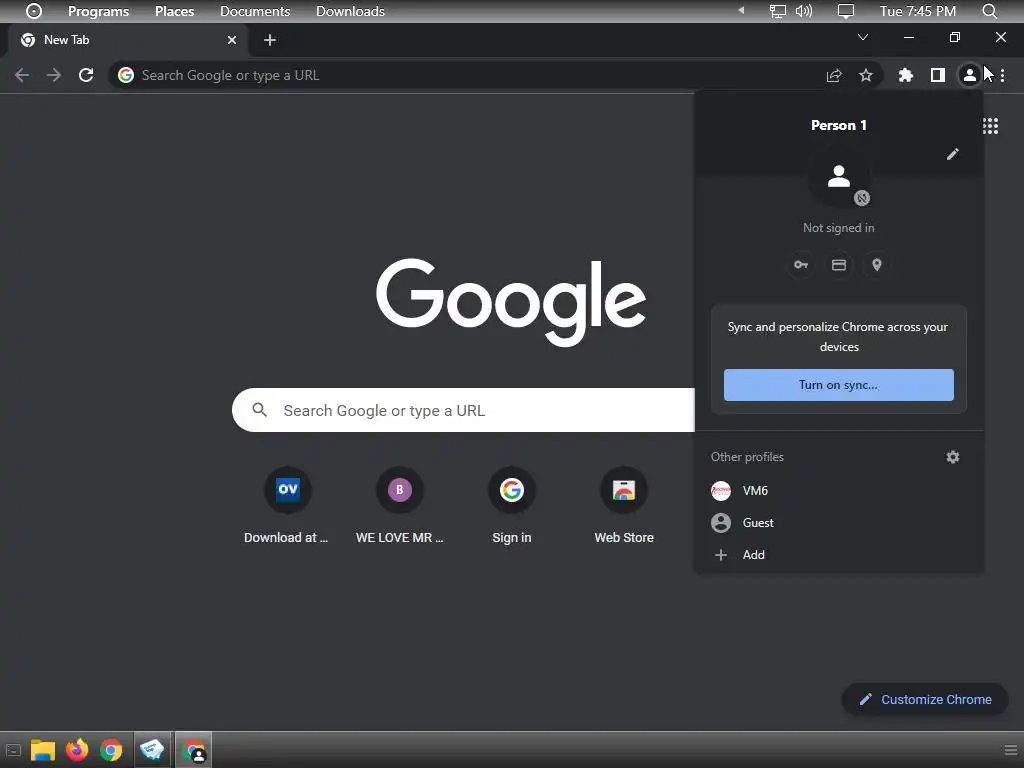This screenshot has height=768, width=1024.
Task: Toggle the side panel icon
Action: click(x=938, y=75)
